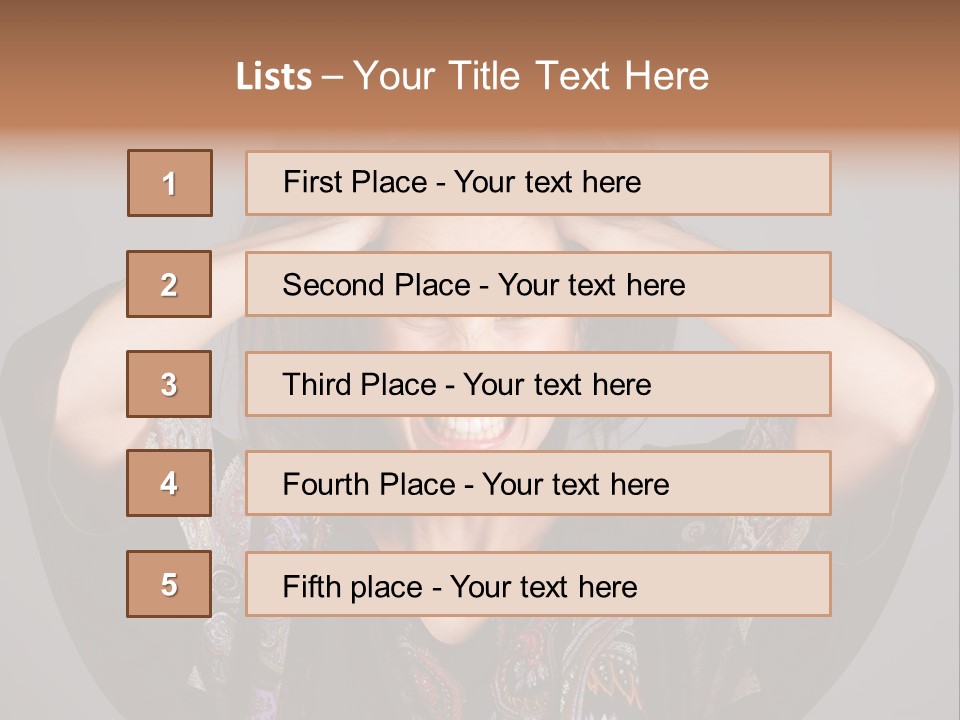Image resolution: width=960 pixels, height=720 pixels.
Task: Click the bold word "Lists" in title
Action: click(274, 77)
